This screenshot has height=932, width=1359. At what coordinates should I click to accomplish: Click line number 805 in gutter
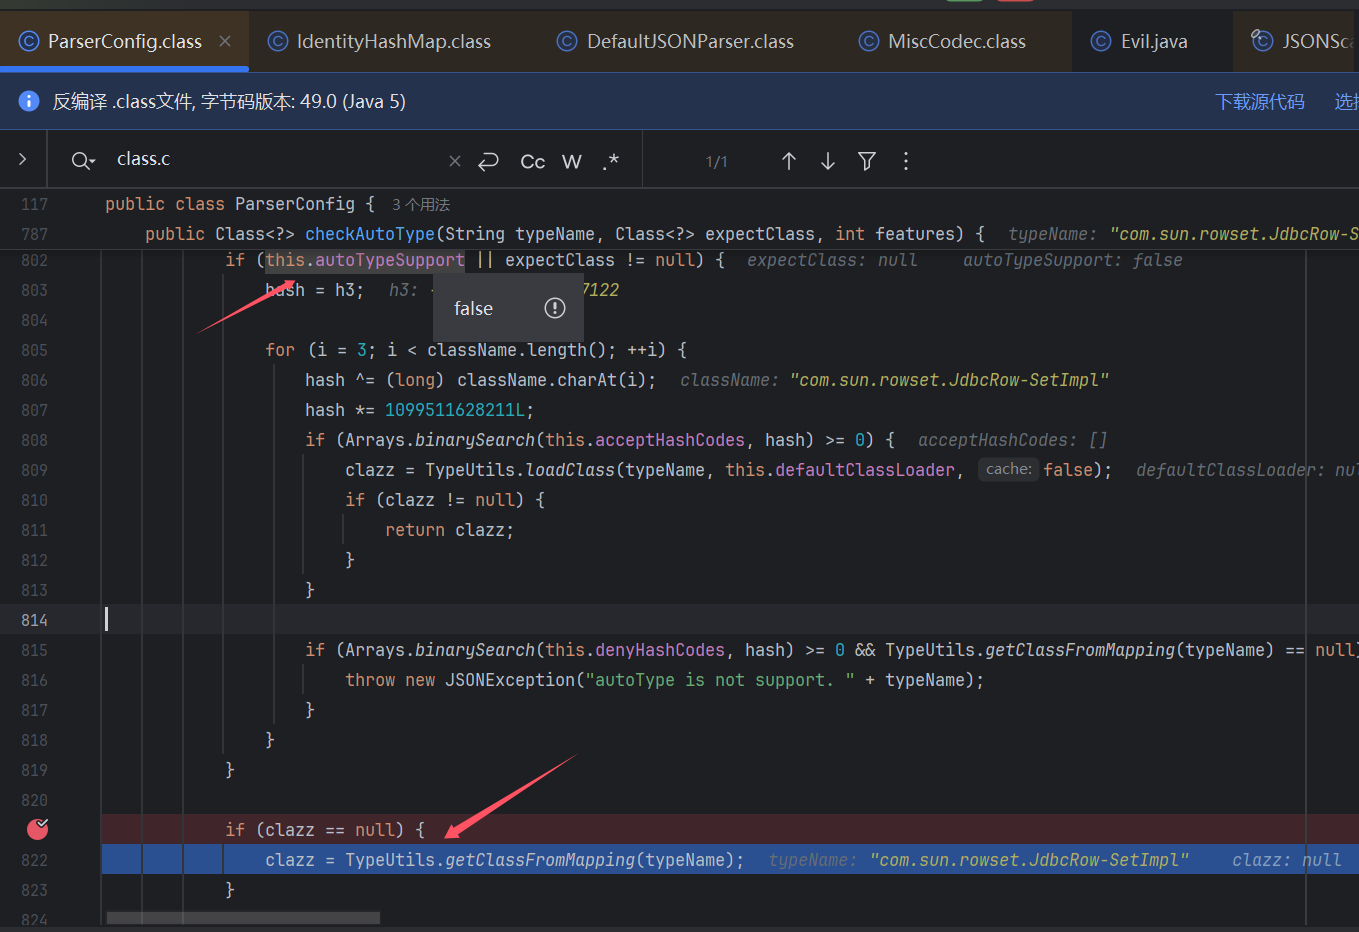click(34, 350)
